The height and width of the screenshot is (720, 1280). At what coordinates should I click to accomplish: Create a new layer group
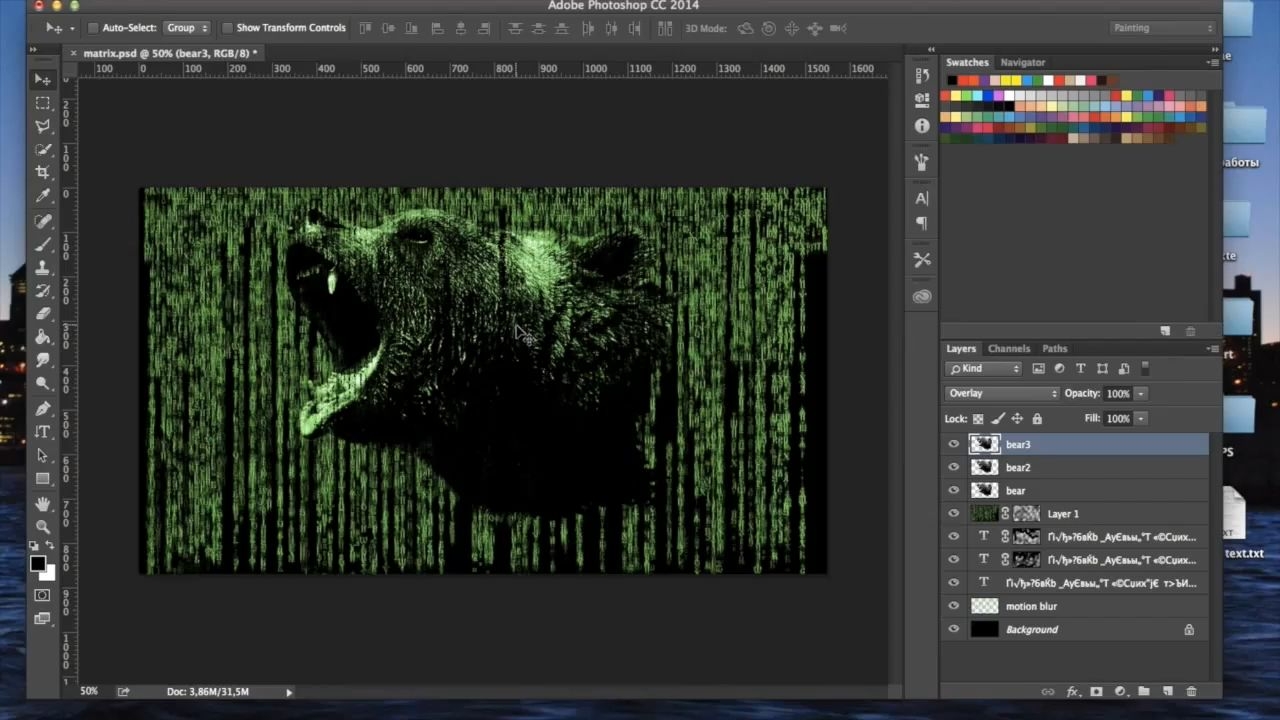(x=1143, y=692)
